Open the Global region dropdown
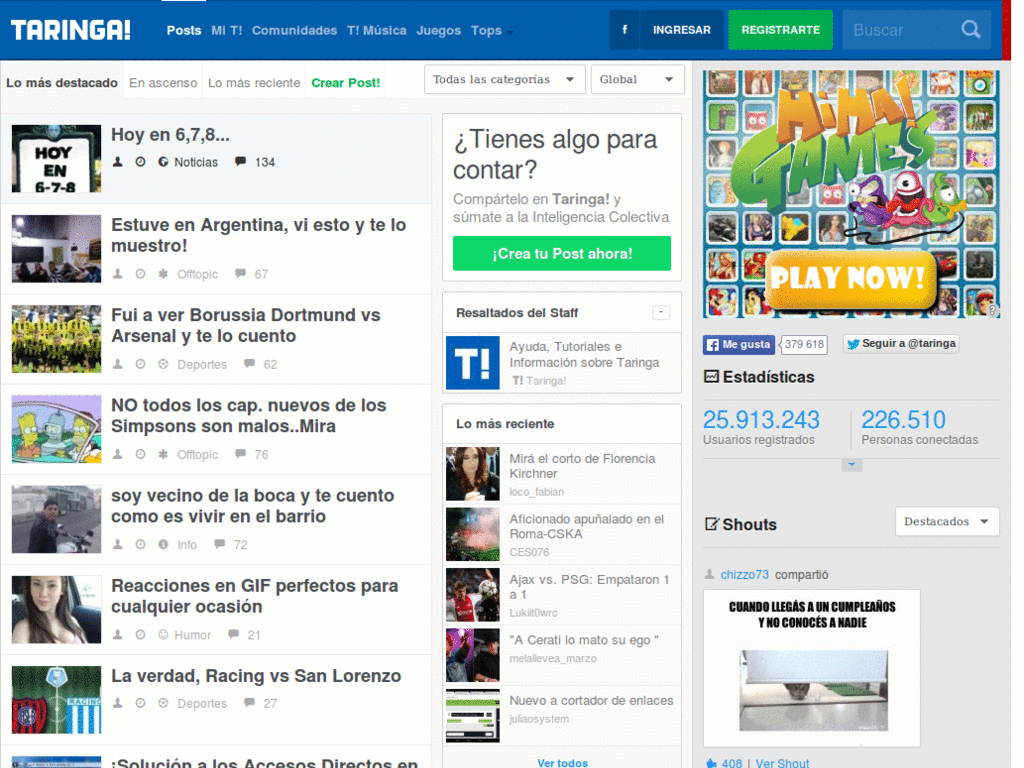Viewport: 1024px width, 768px height. point(637,79)
